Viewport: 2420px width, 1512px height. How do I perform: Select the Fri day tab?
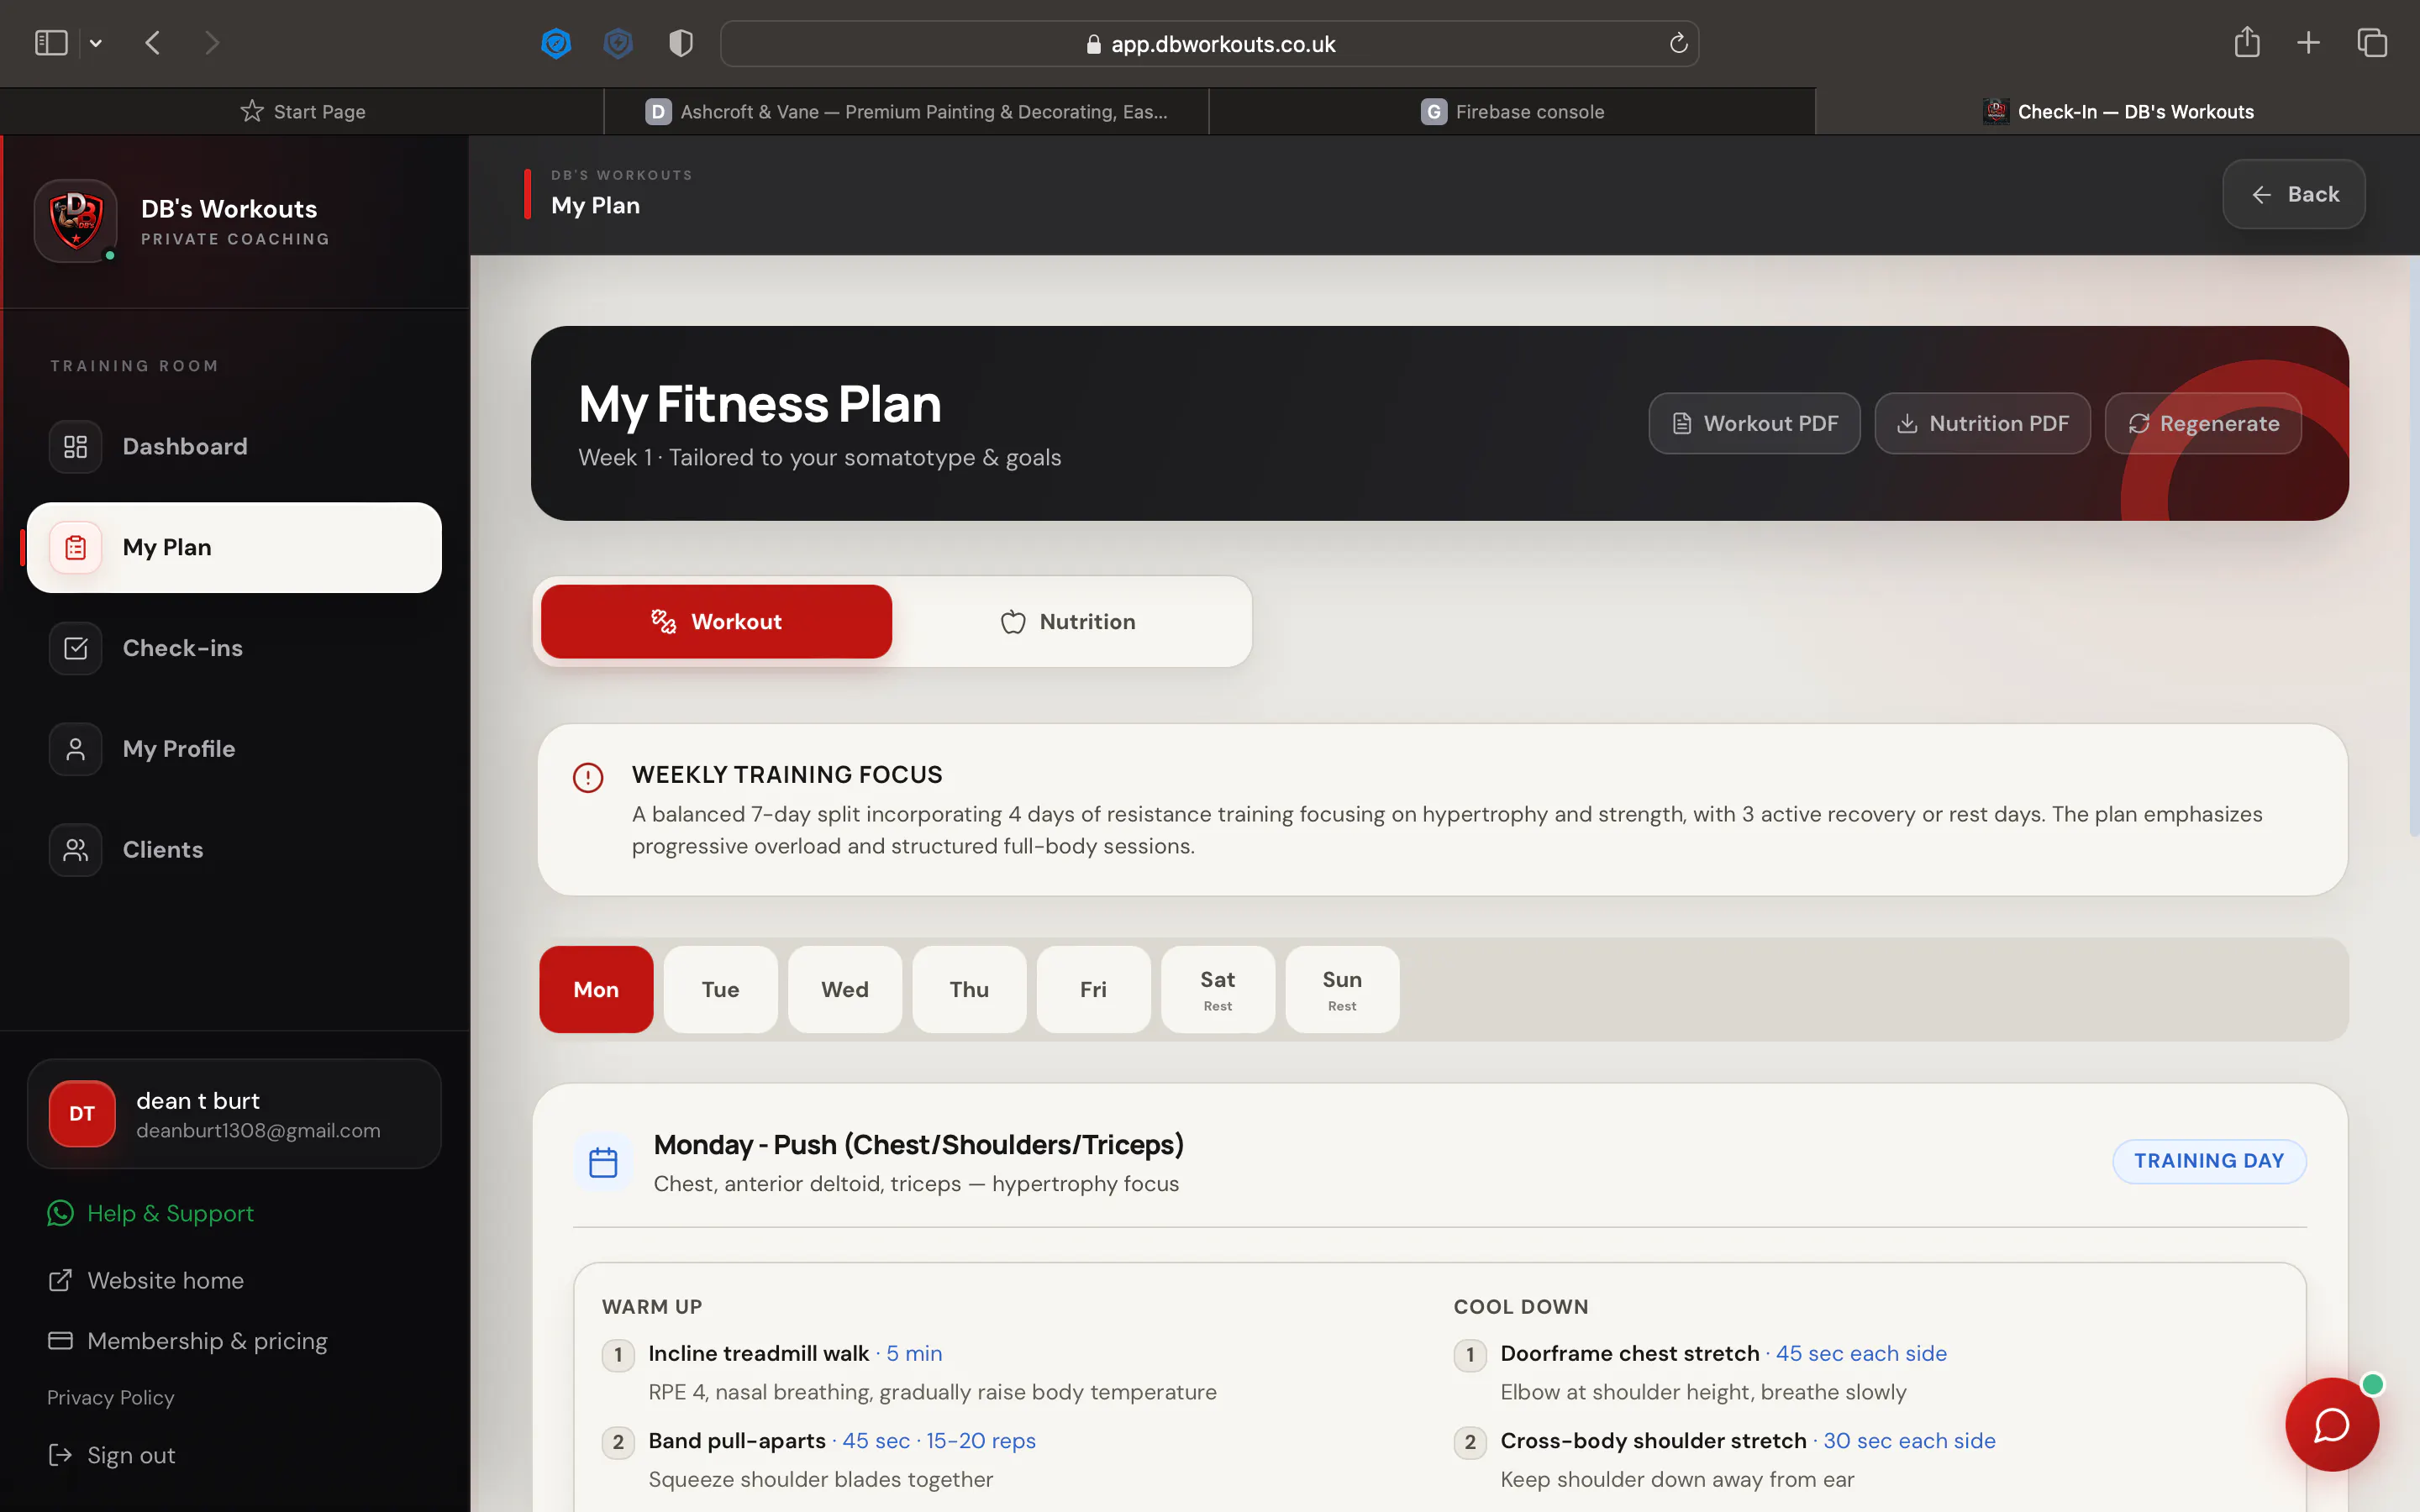1093,990
